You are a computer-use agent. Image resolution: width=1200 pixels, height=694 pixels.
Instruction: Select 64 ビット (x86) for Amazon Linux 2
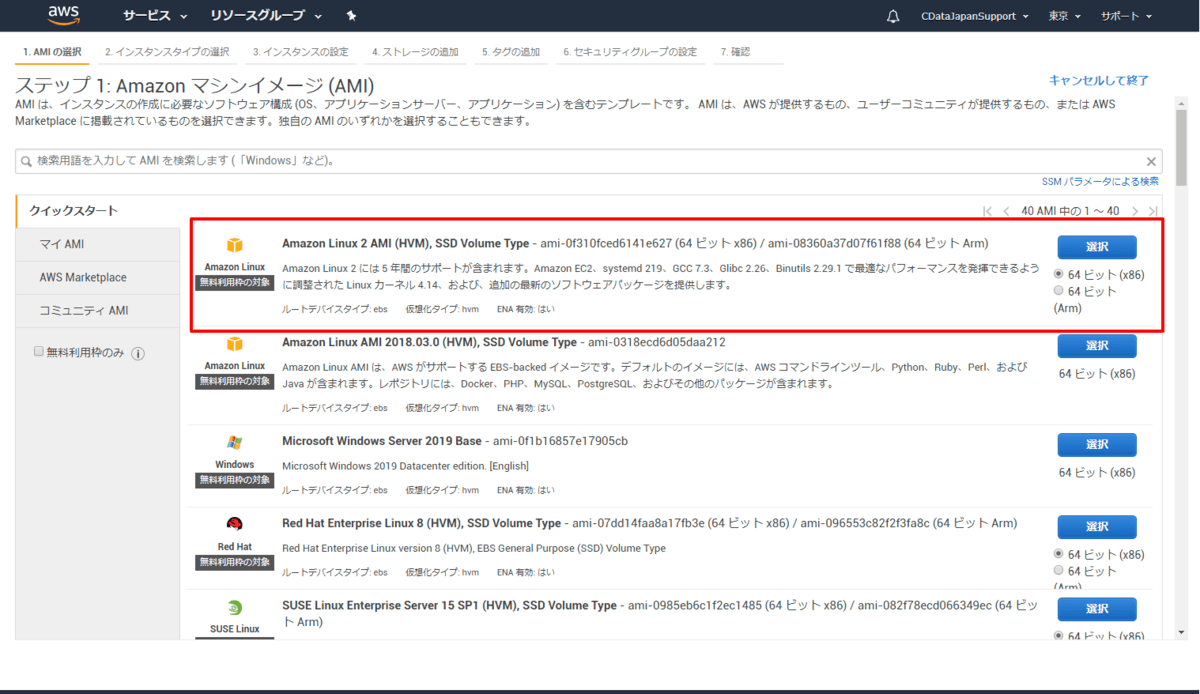point(1059,274)
